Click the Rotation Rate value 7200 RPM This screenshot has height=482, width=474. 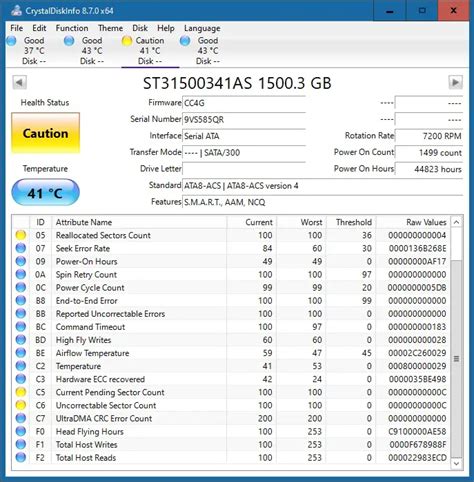pyautogui.click(x=429, y=136)
